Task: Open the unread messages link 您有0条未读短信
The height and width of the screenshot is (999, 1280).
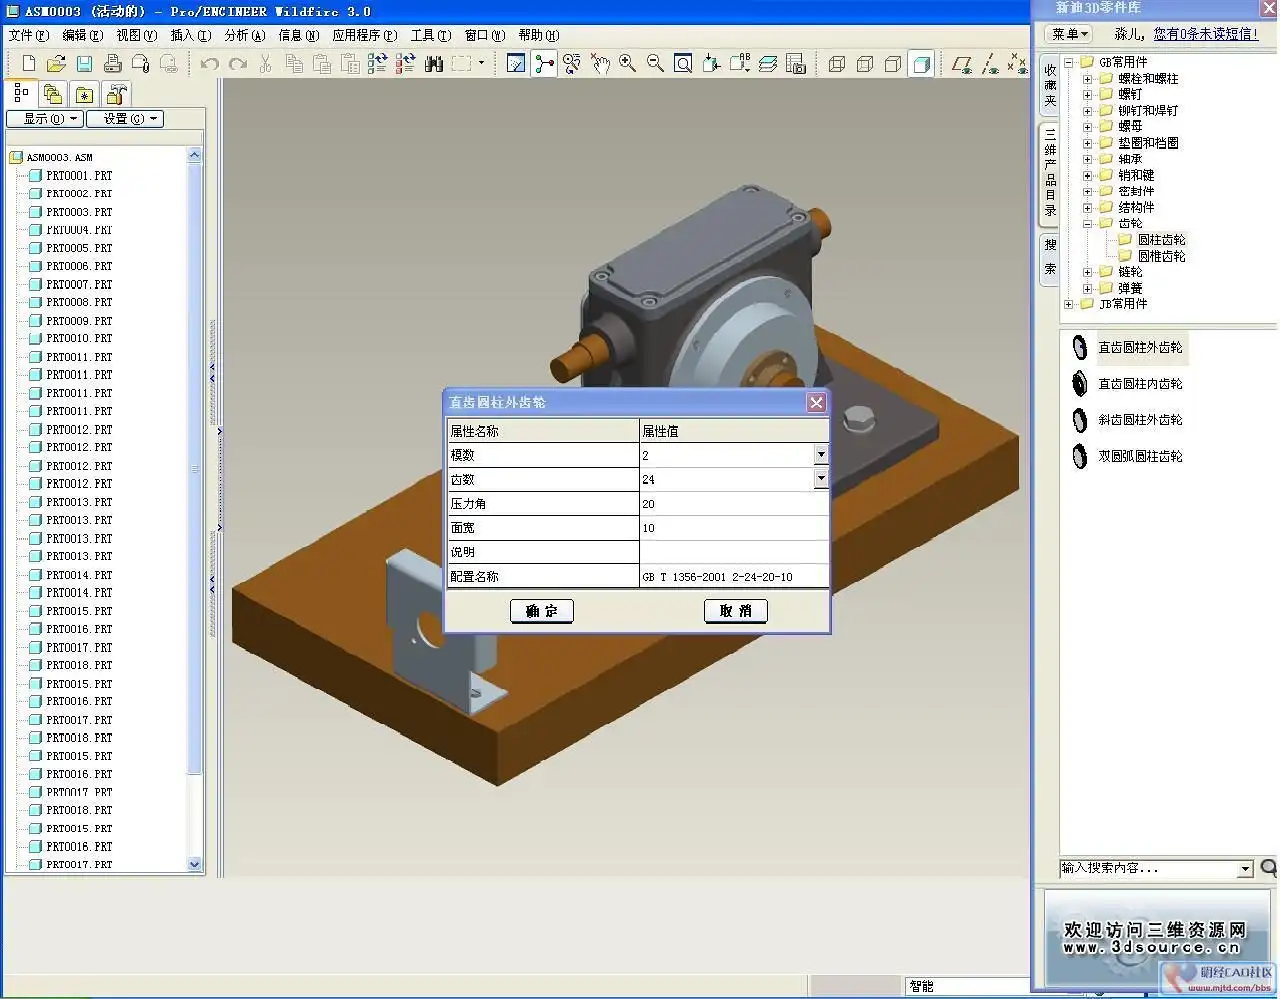Action: (x=1205, y=34)
